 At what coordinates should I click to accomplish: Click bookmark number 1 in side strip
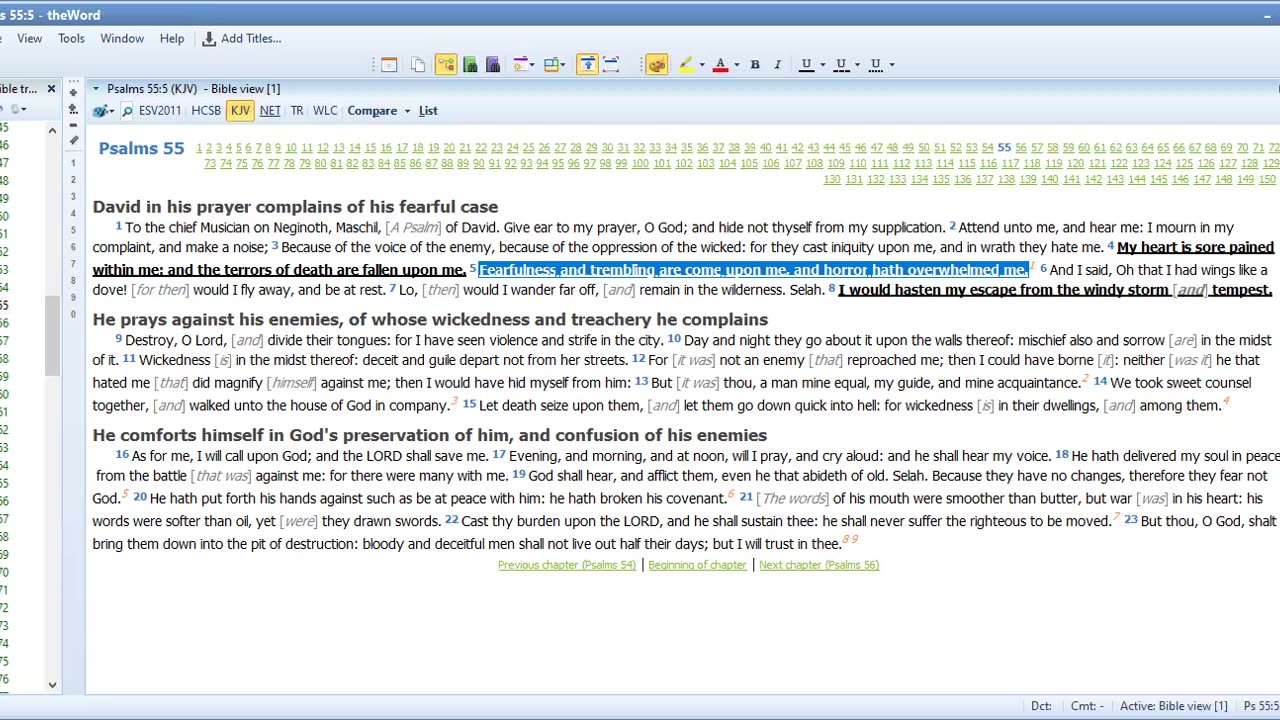(72, 162)
